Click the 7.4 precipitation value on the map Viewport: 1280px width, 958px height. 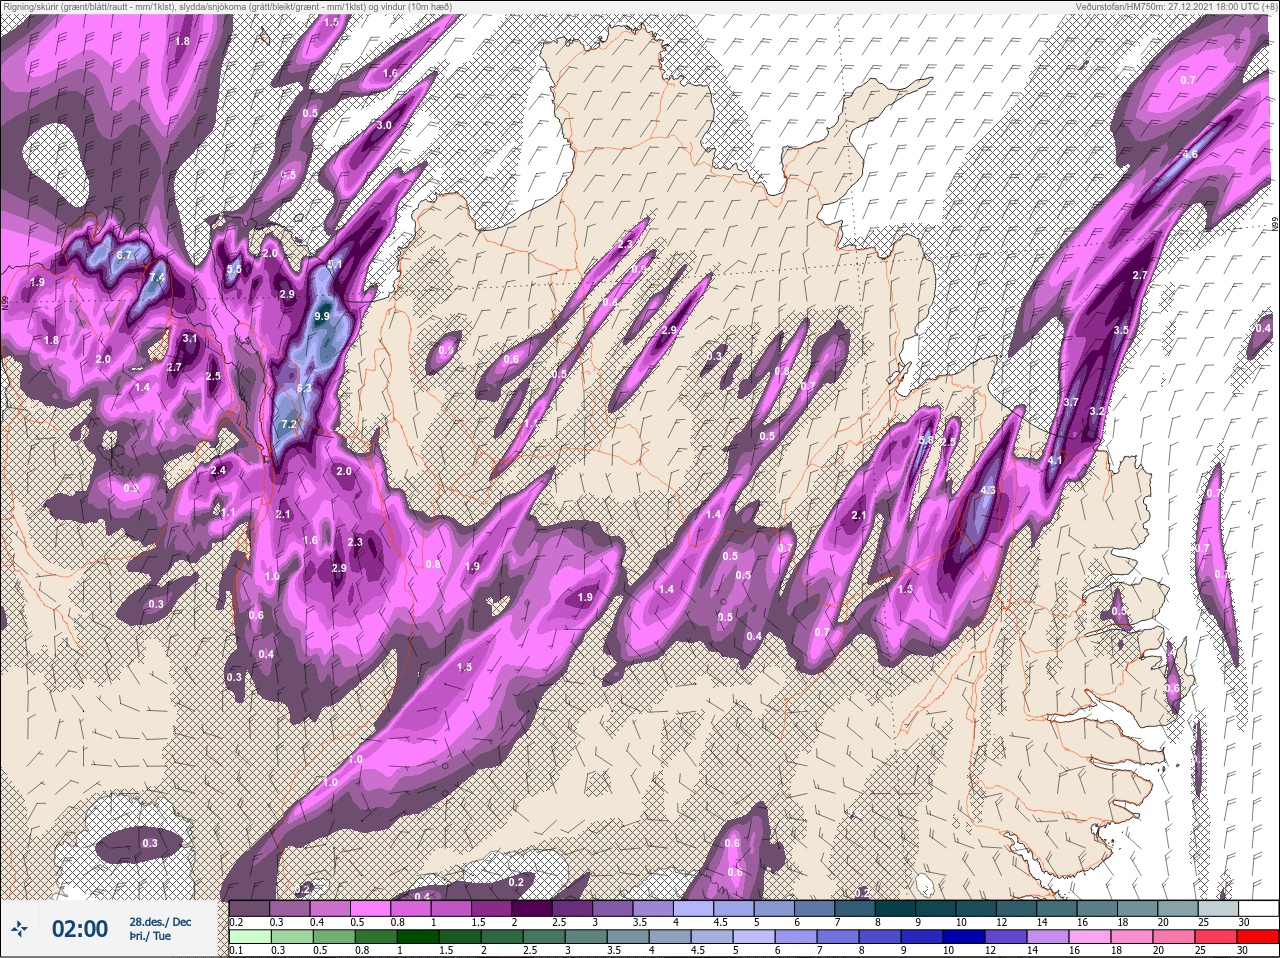click(157, 278)
